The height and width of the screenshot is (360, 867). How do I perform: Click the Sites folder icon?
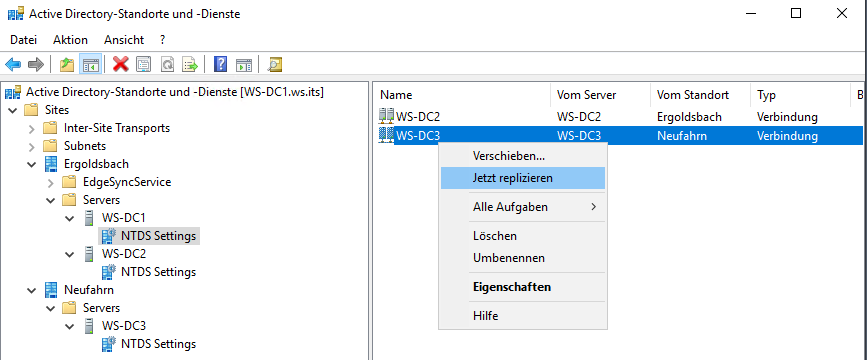[32, 110]
